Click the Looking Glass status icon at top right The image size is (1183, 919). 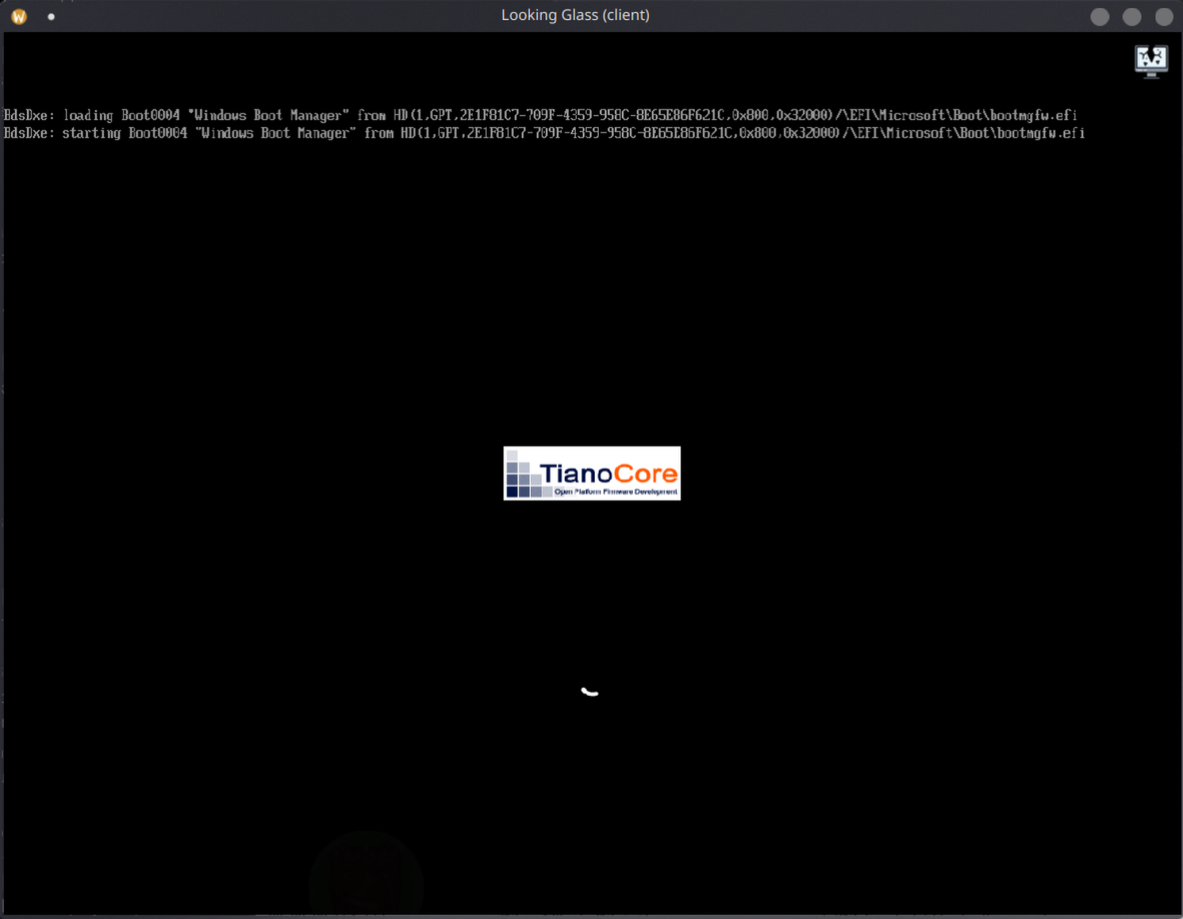coord(1151,61)
